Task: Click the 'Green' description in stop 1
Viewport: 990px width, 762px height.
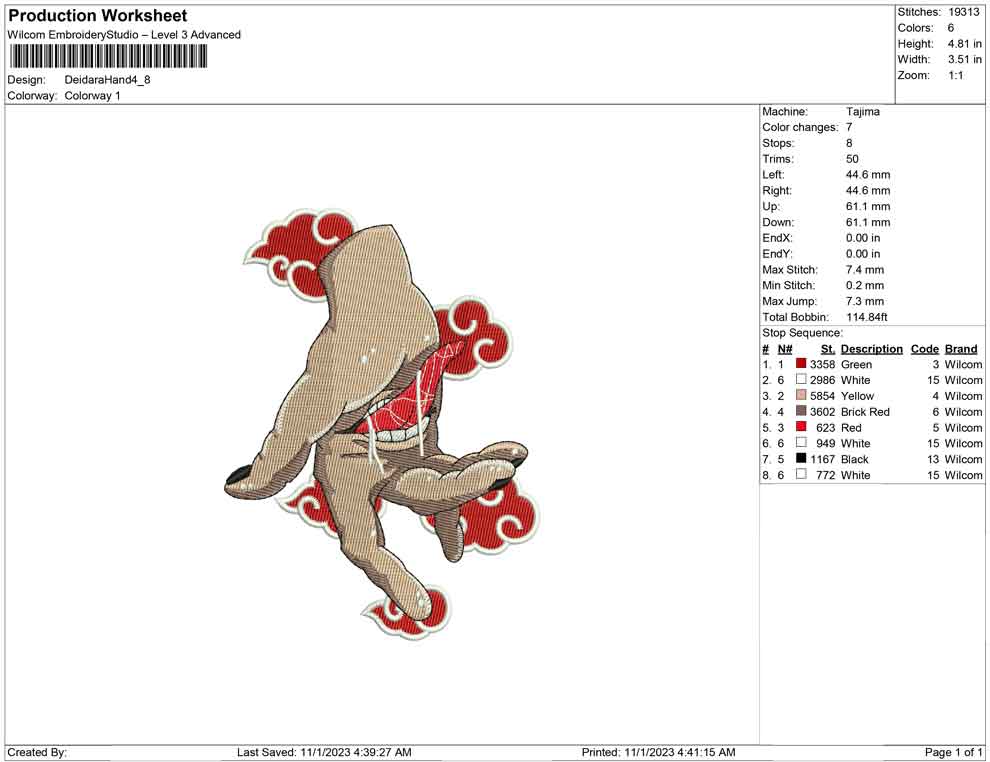Action: pyautogui.click(x=856, y=364)
